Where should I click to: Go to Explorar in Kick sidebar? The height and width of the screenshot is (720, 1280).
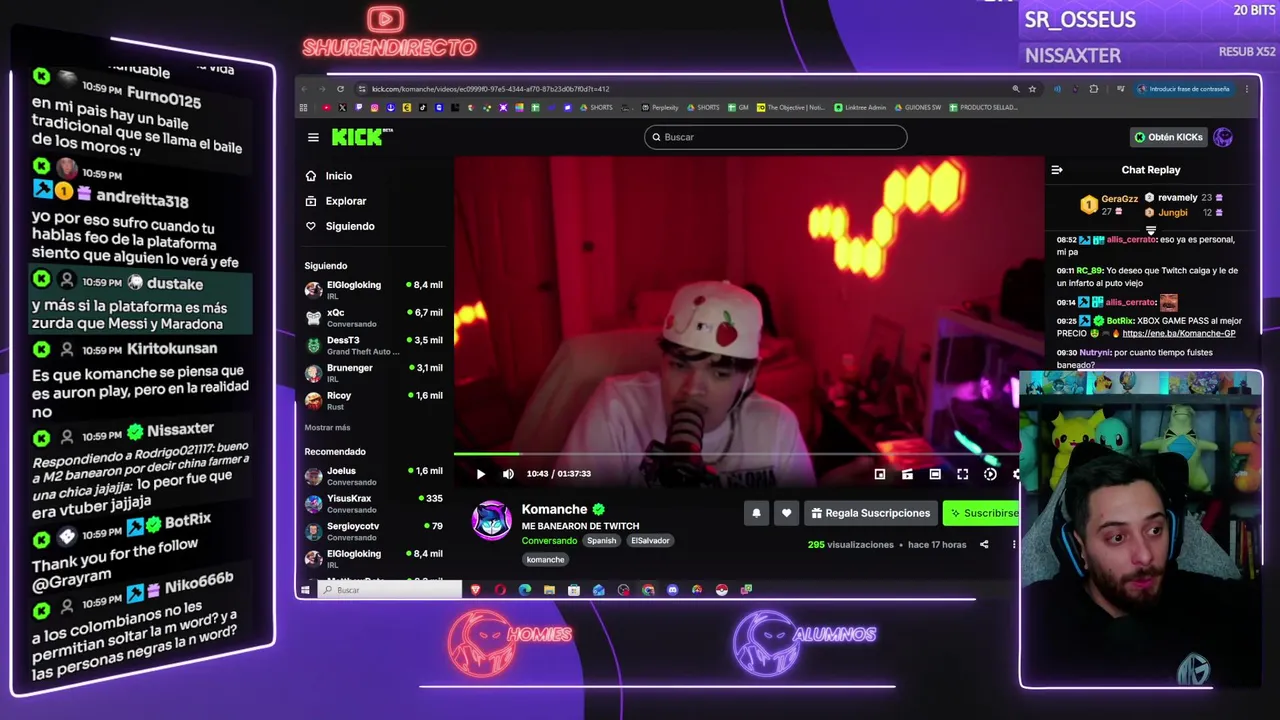(336, 201)
